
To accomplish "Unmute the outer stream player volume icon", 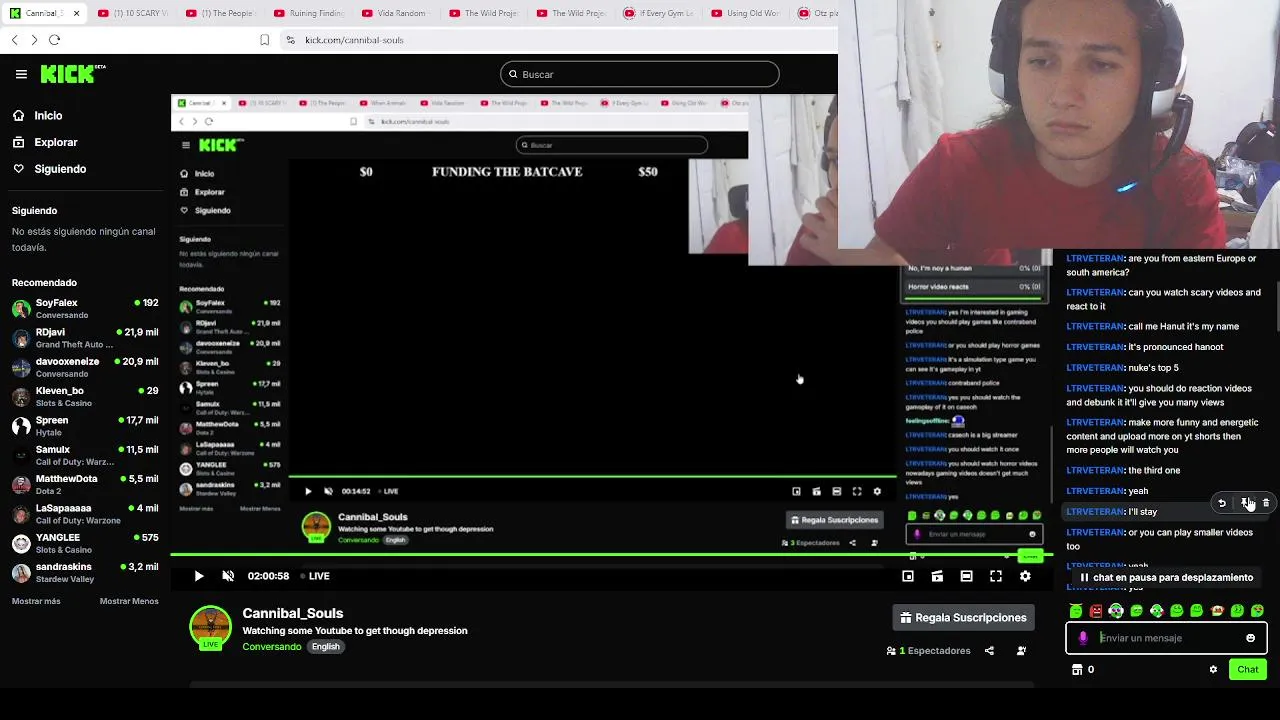I will (x=228, y=576).
